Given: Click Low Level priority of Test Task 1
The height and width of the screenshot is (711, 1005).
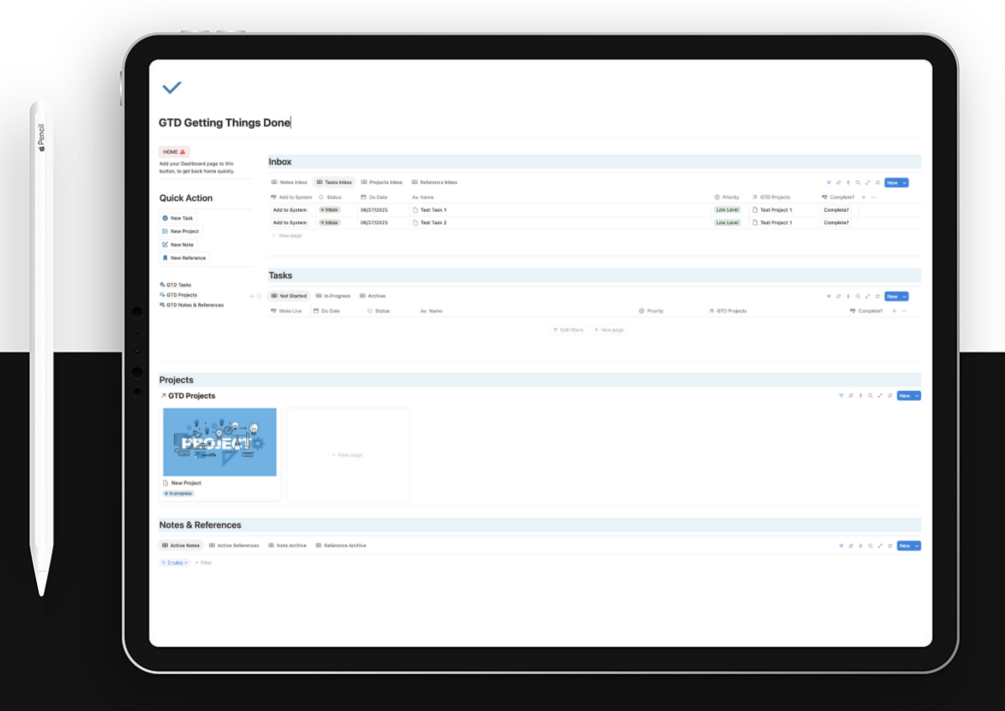Looking at the screenshot, I should point(727,210).
